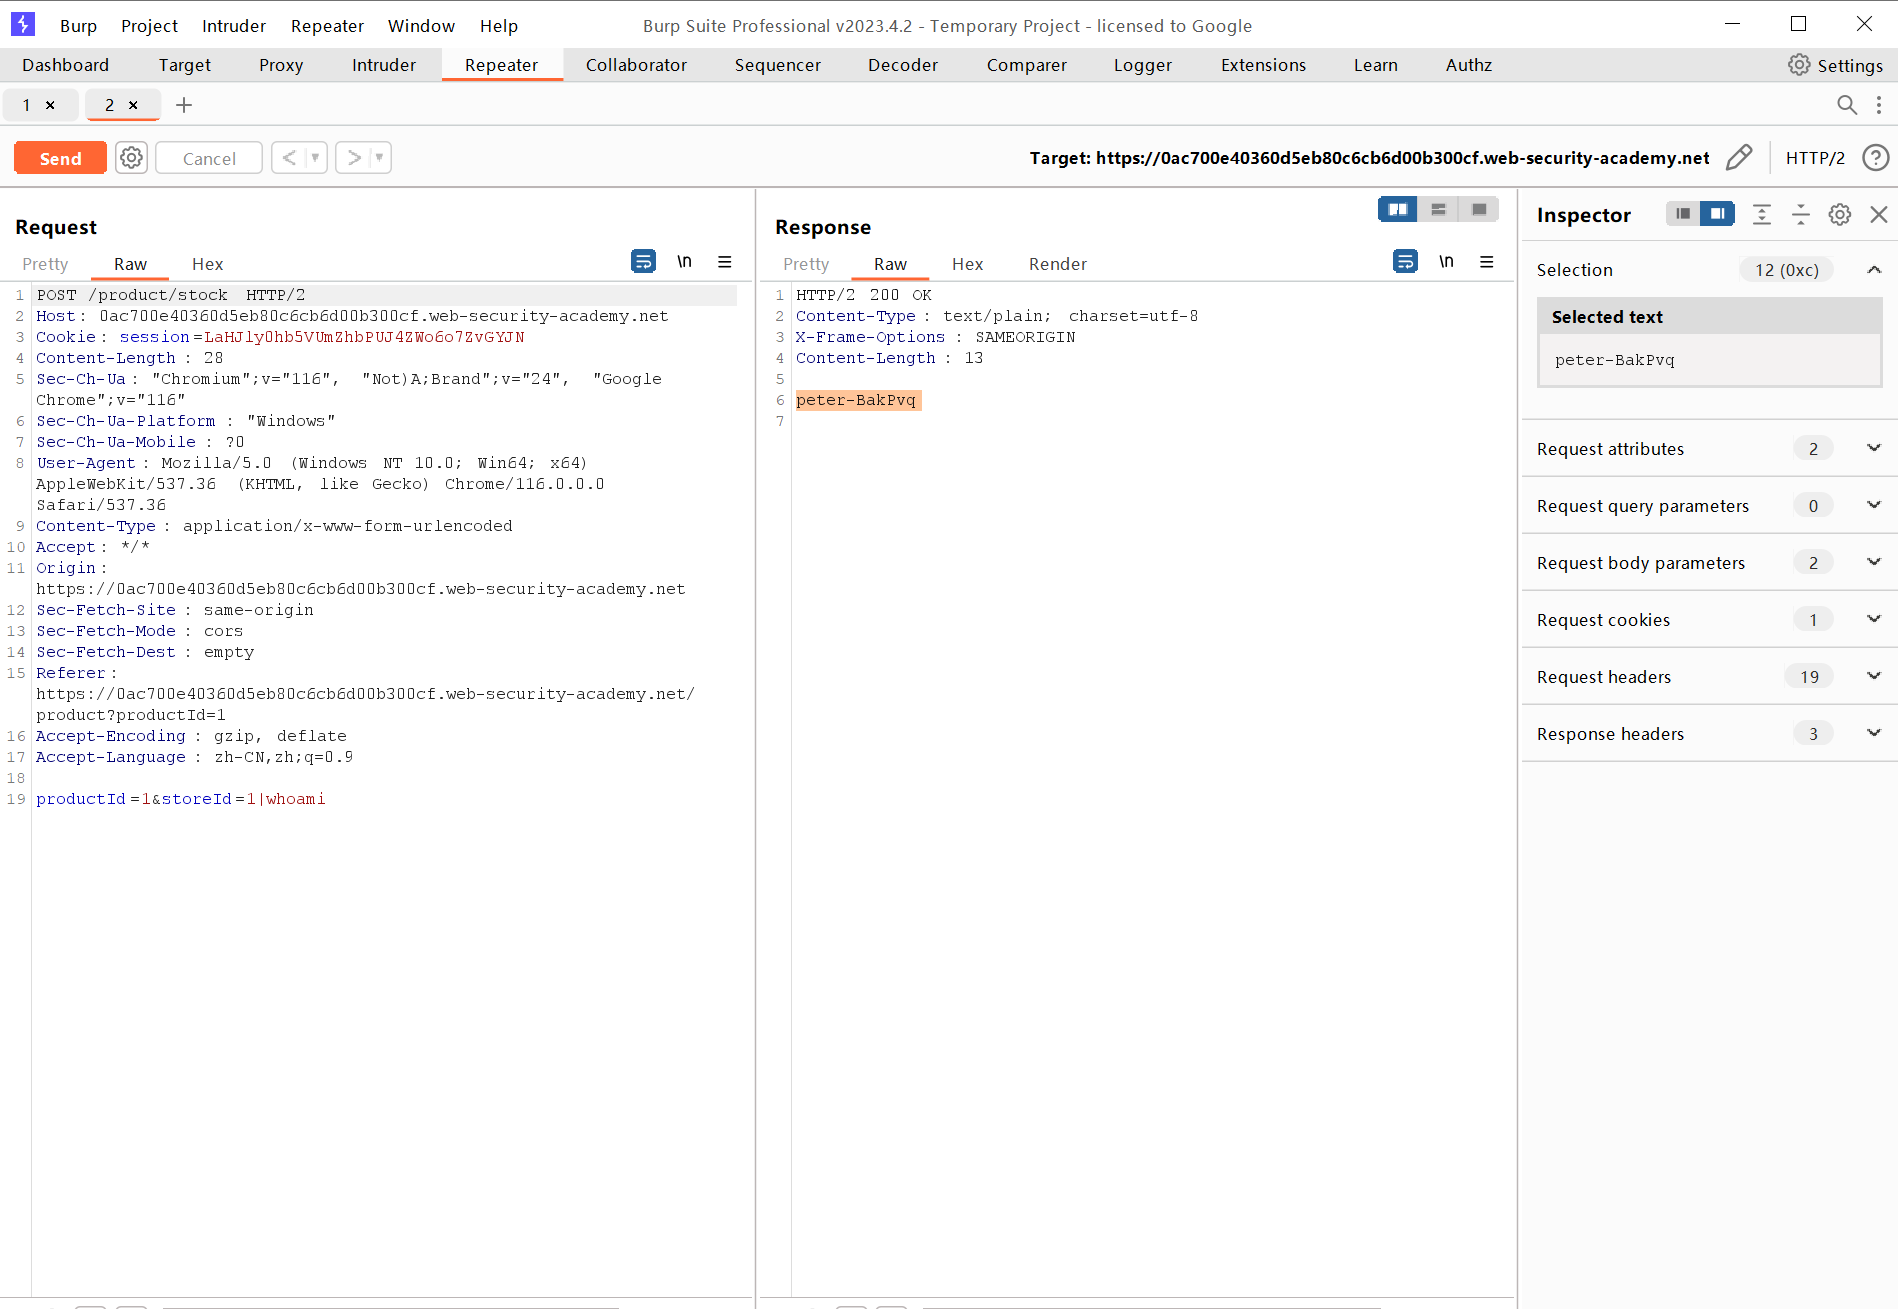Toggle word wrap in Response editor

(1405, 261)
